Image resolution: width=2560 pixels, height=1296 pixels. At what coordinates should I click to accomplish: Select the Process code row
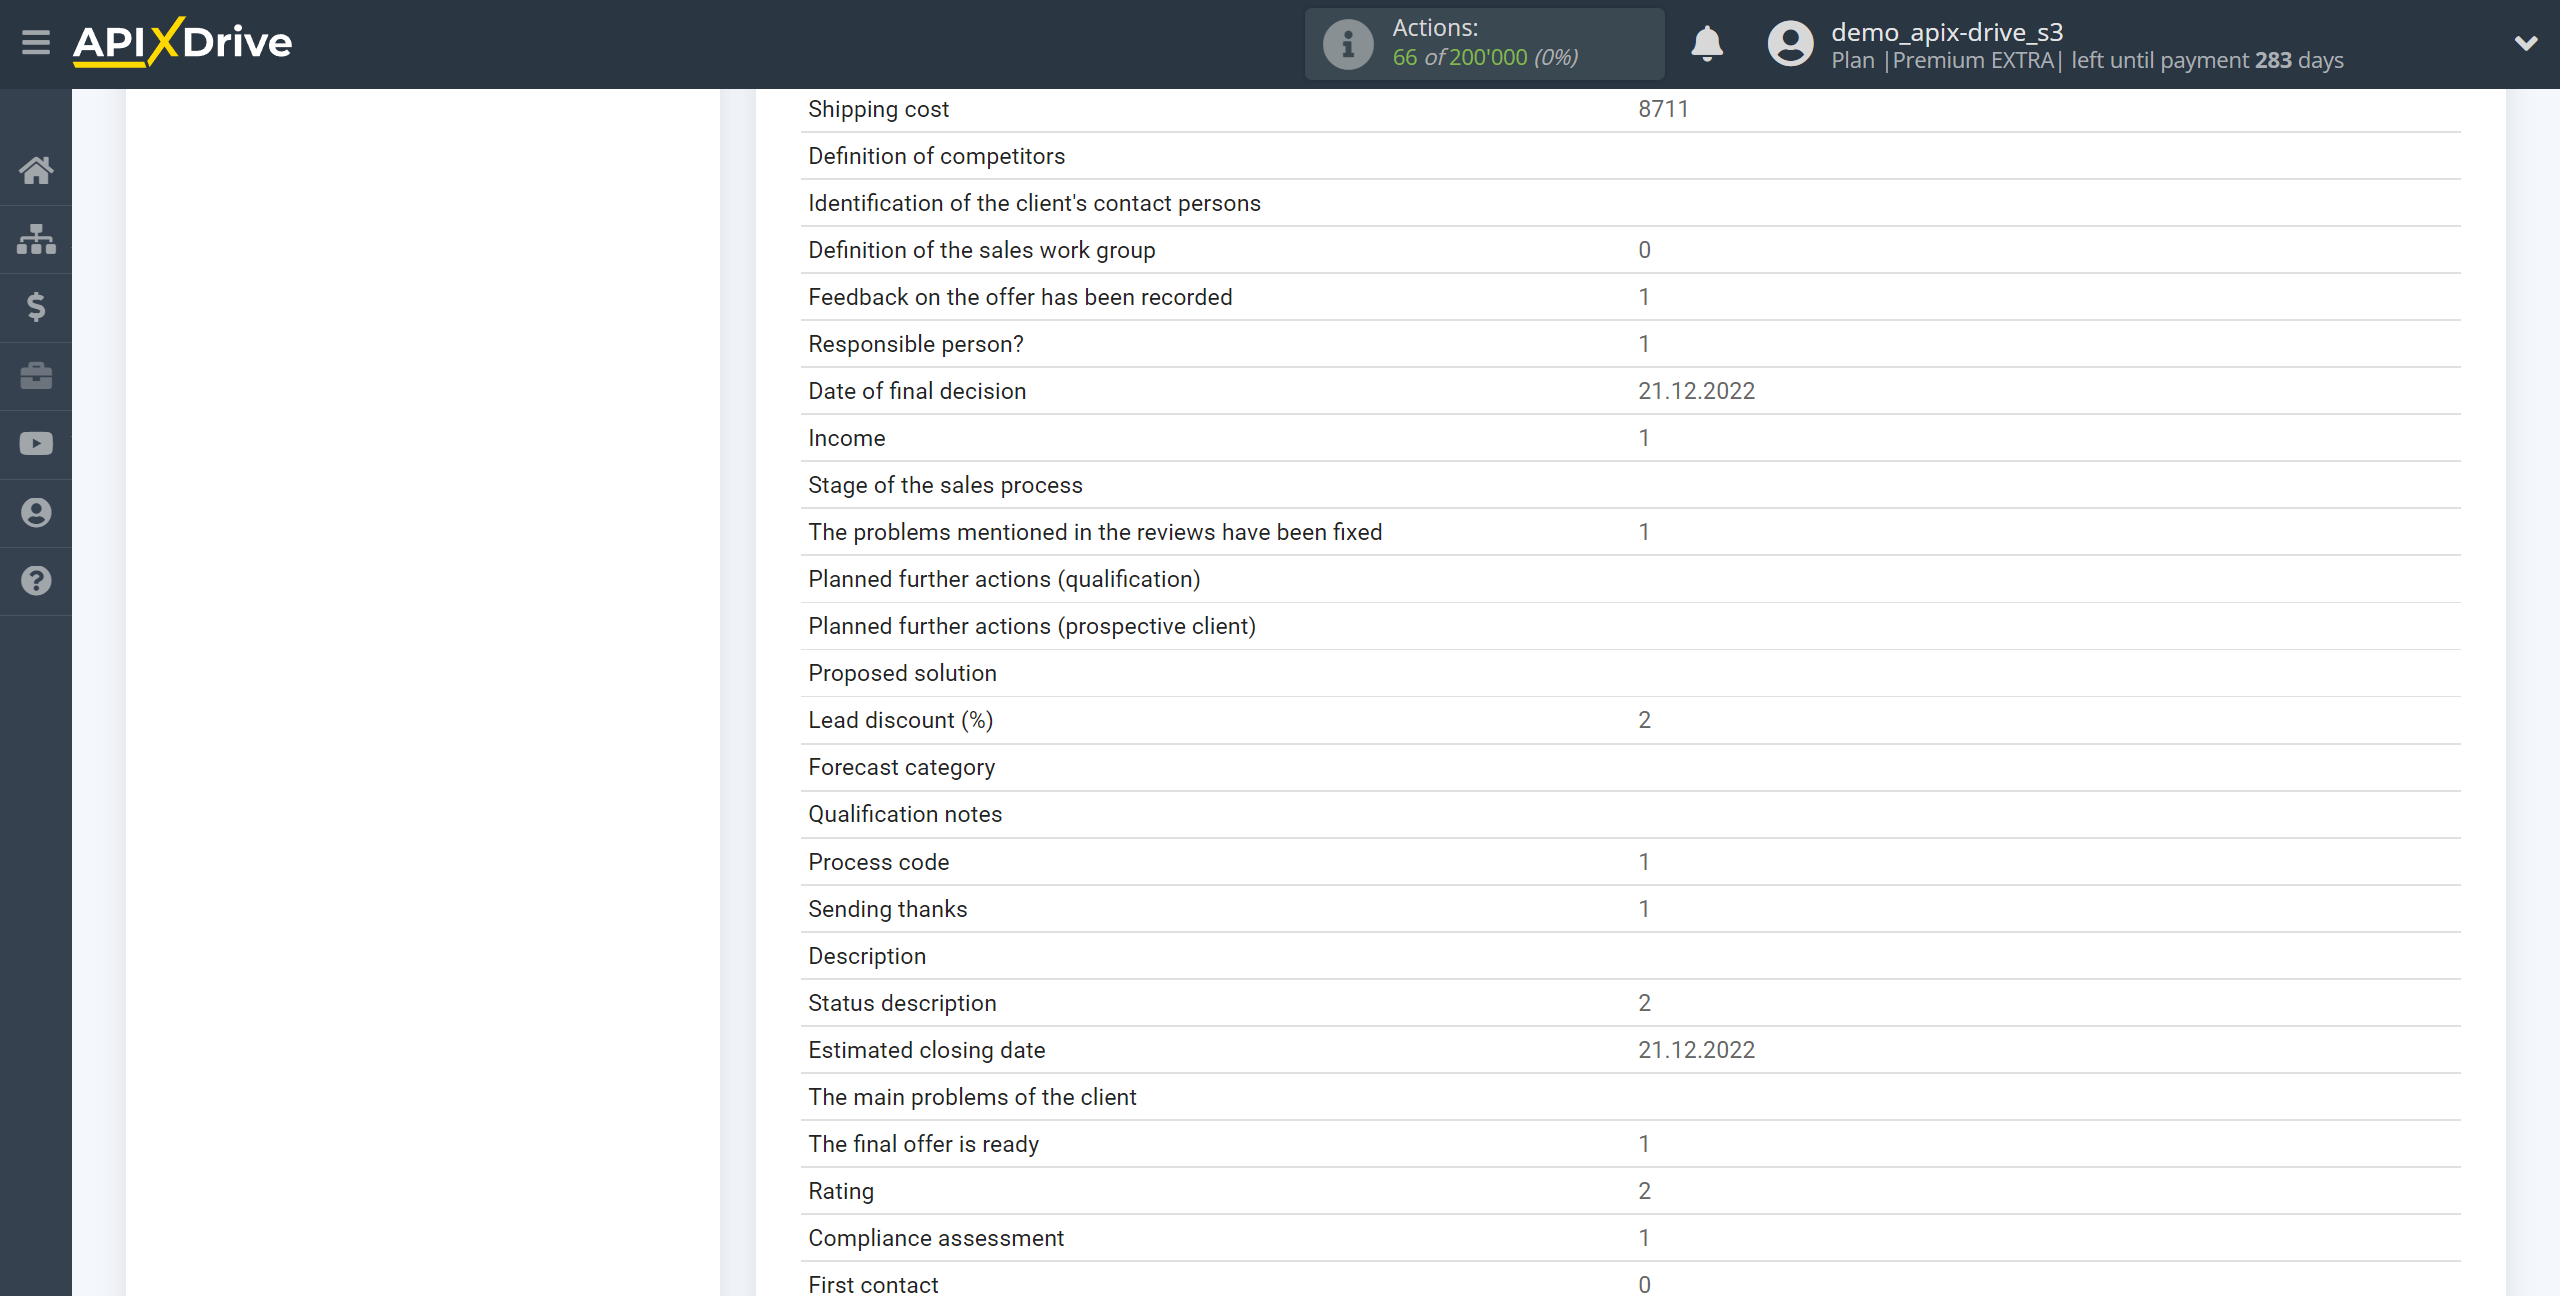1630,862
